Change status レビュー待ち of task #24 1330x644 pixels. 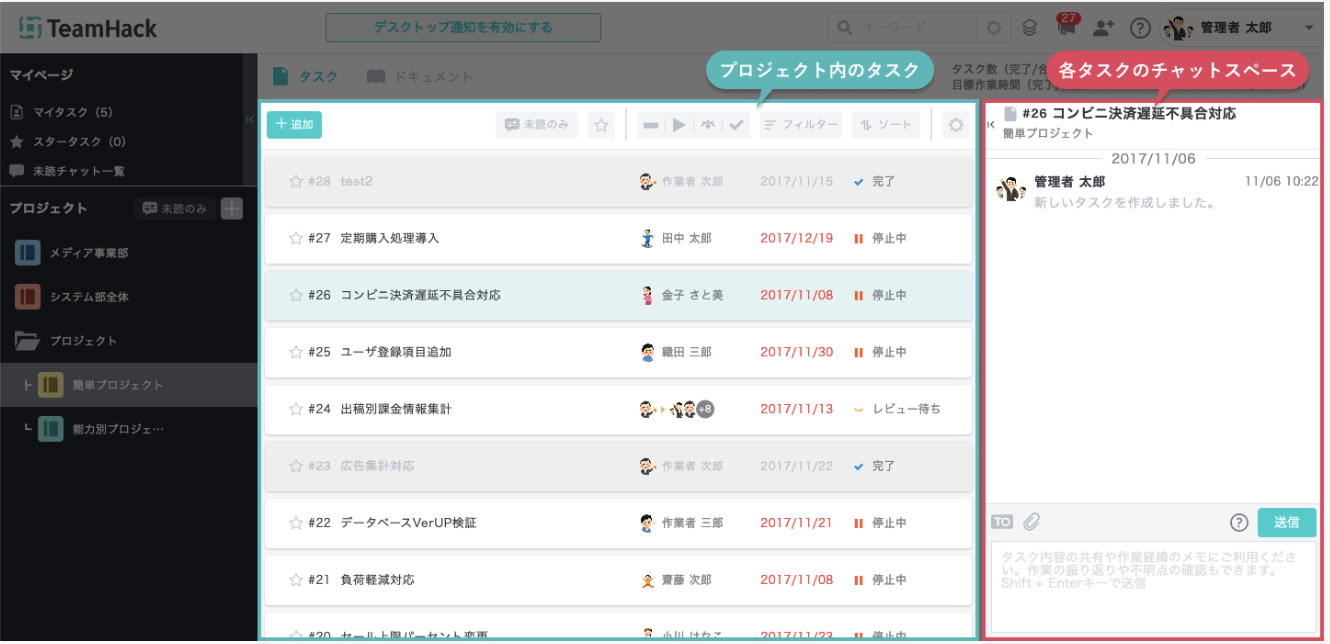tap(896, 409)
